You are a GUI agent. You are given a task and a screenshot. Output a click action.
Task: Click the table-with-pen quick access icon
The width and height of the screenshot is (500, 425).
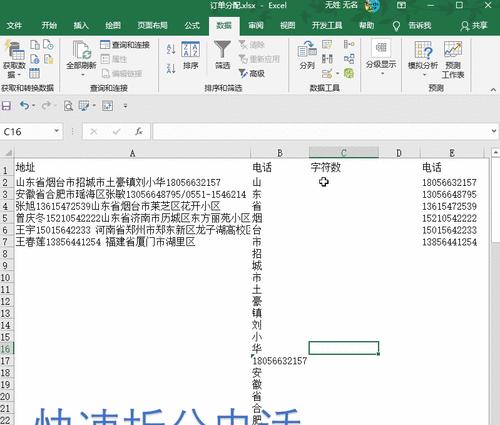click(x=84, y=106)
